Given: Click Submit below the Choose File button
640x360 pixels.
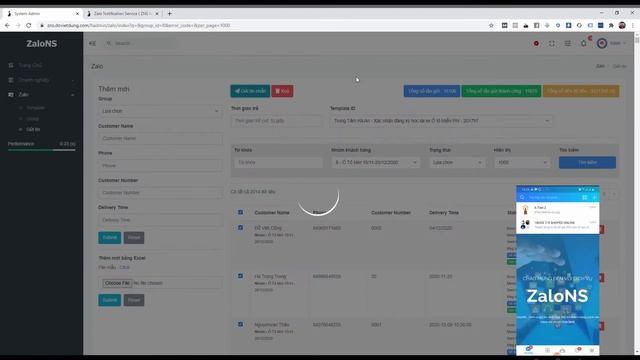Looking at the screenshot, I should point(109,300).
